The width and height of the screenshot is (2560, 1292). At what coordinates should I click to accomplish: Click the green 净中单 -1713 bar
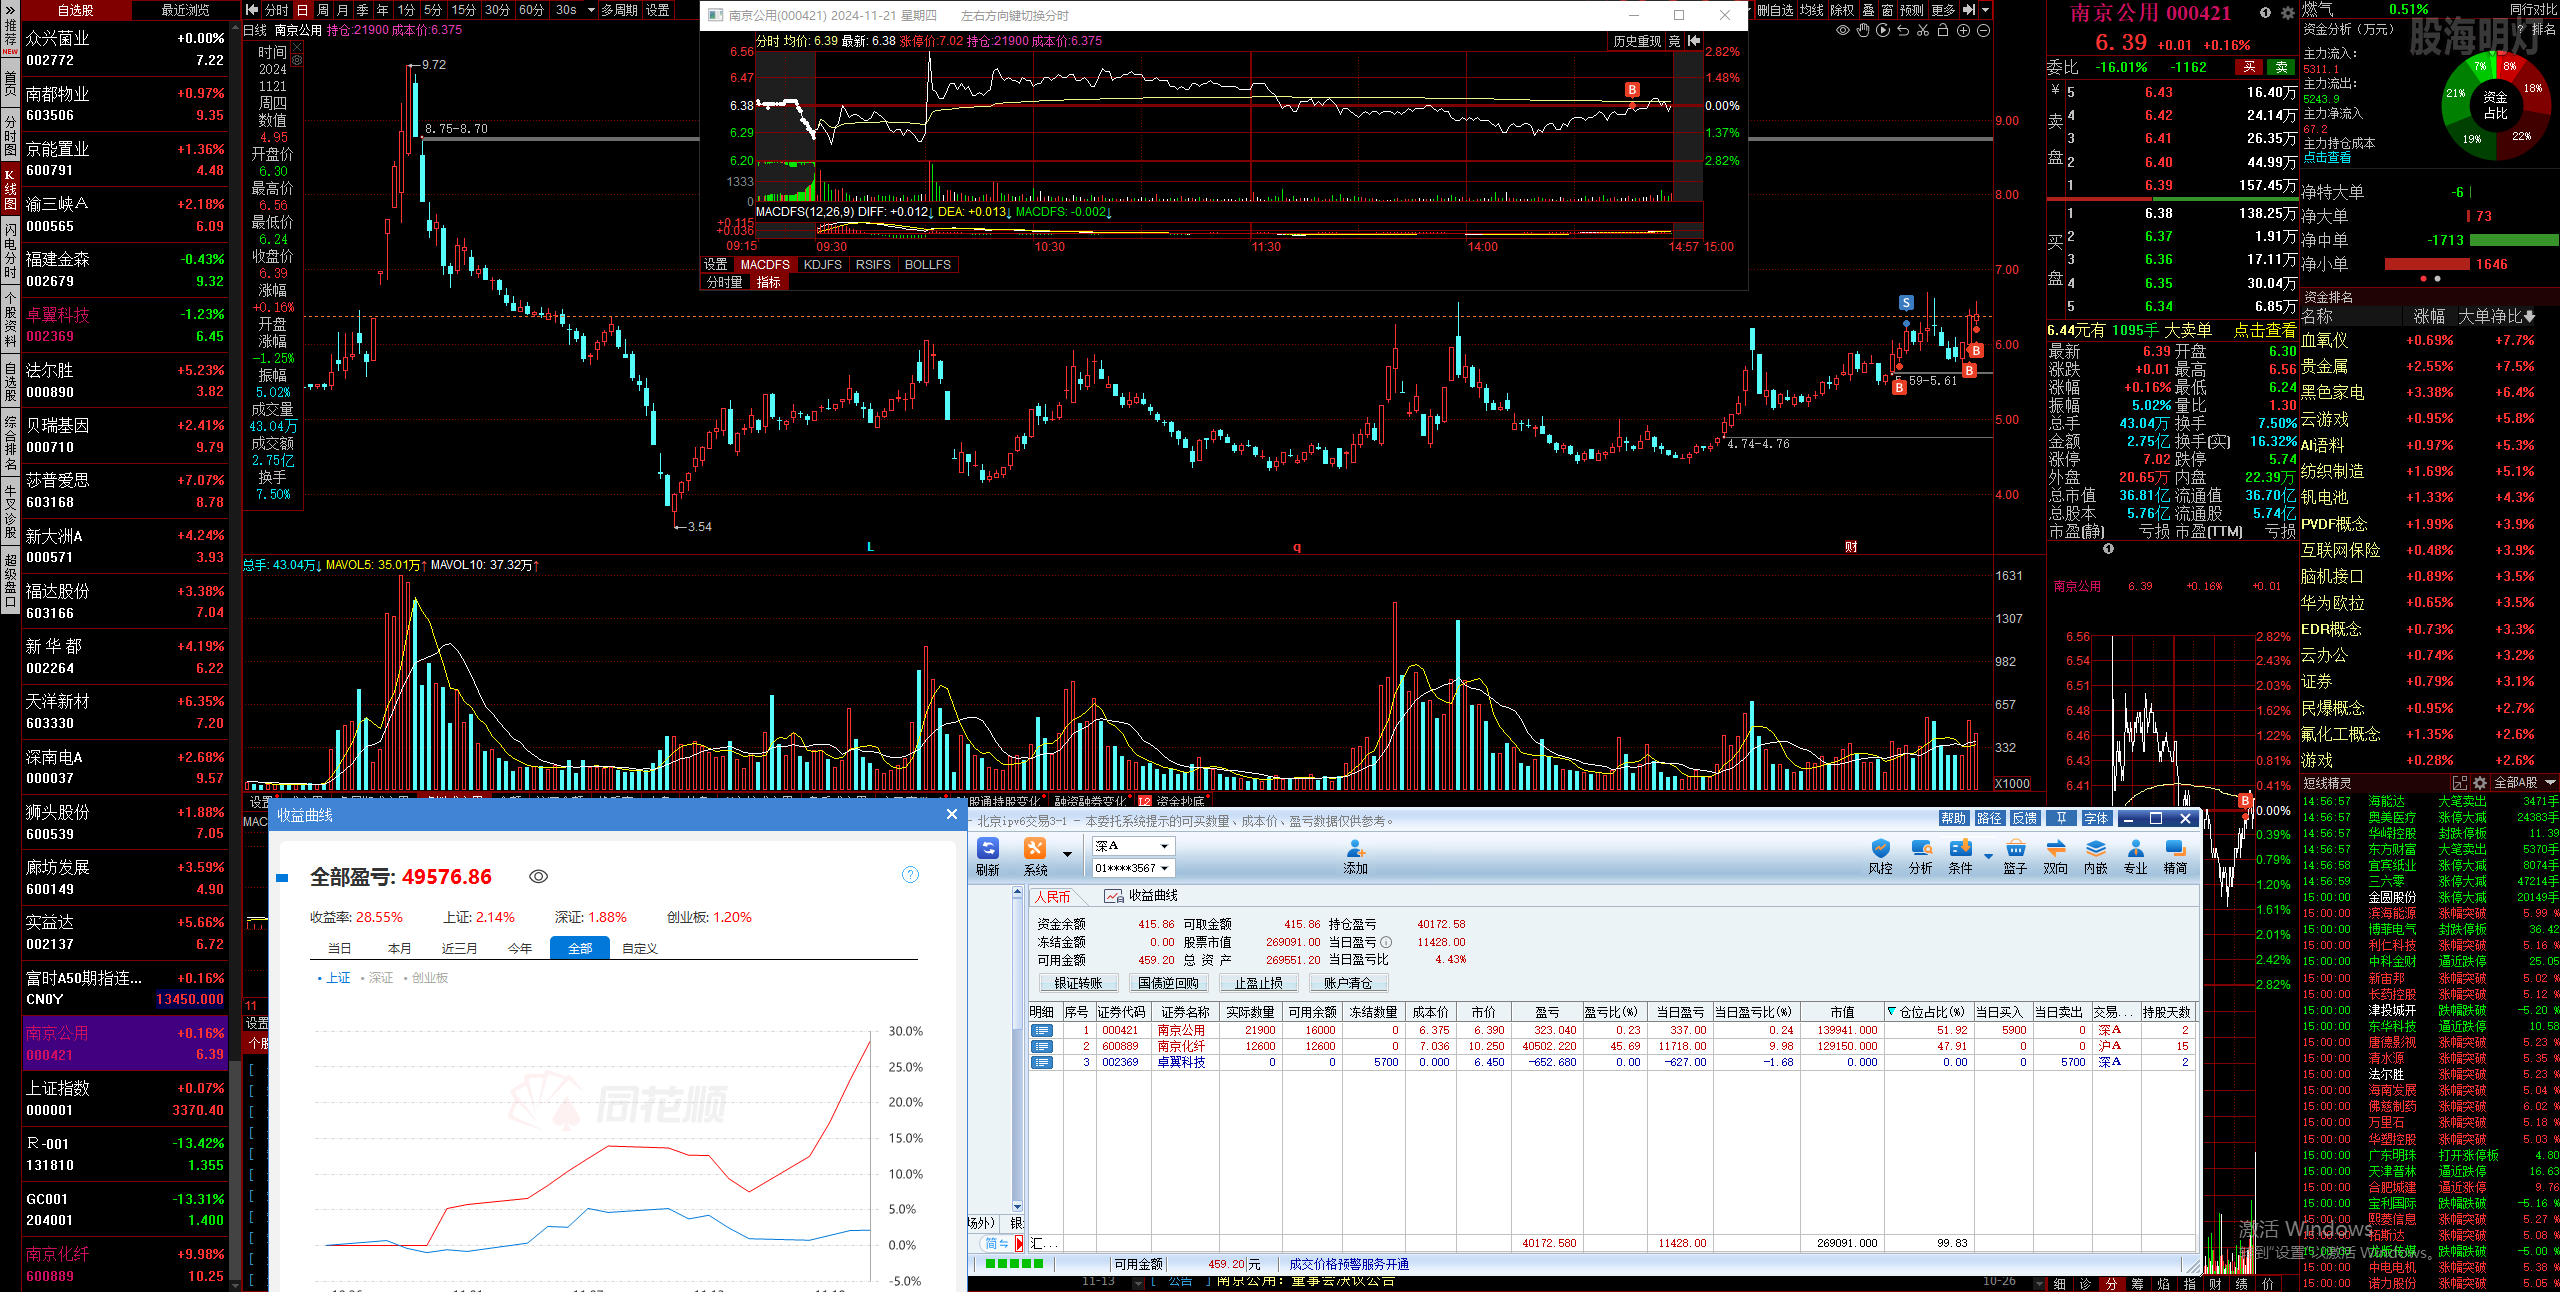[2512, 240]
